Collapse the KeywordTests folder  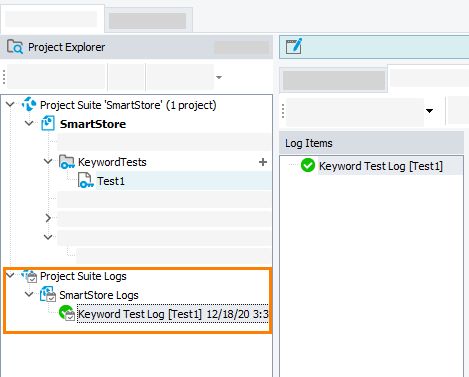coord(48,161)
